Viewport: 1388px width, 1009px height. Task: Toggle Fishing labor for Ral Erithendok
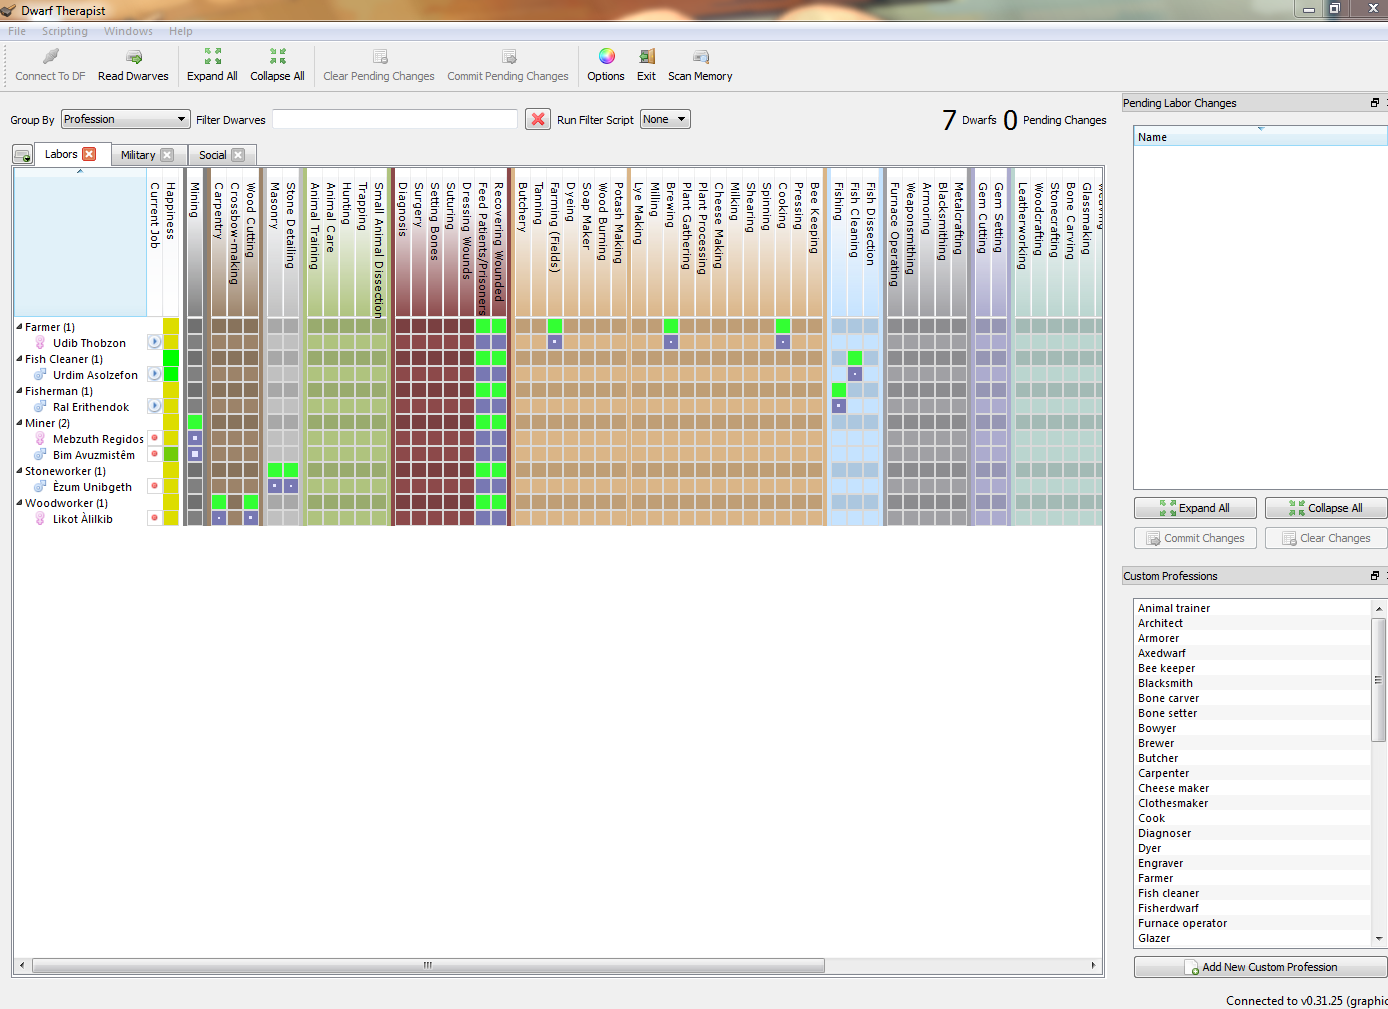[839, 406]
